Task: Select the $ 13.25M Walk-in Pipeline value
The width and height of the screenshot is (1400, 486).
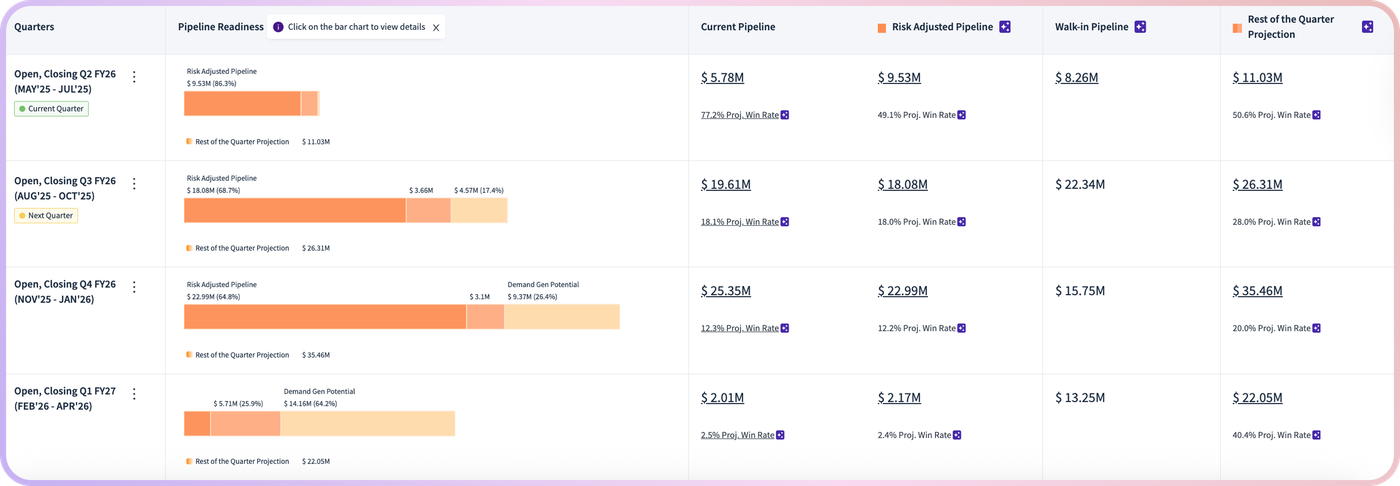Action: tap(1080, 397)
